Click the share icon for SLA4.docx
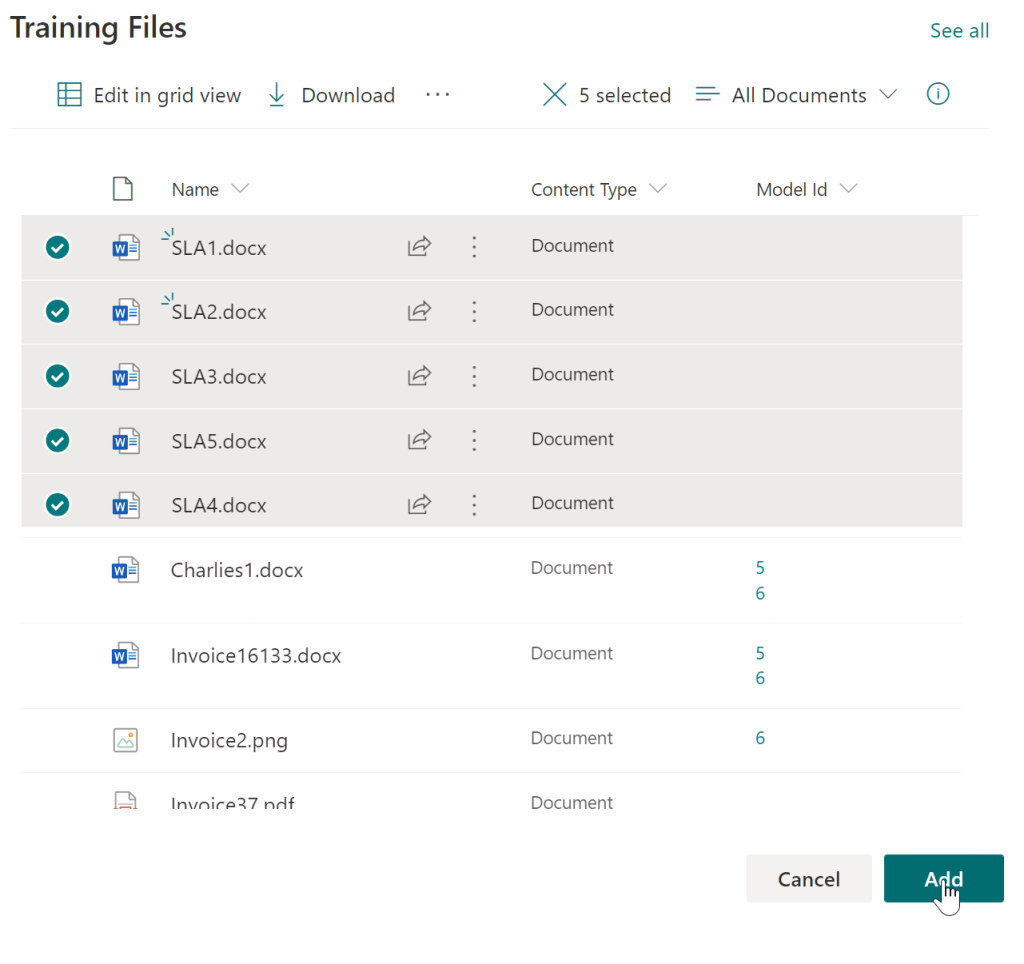Viewport: 1024px width, 964px height. pyautogui.click(x=419, y=505)
